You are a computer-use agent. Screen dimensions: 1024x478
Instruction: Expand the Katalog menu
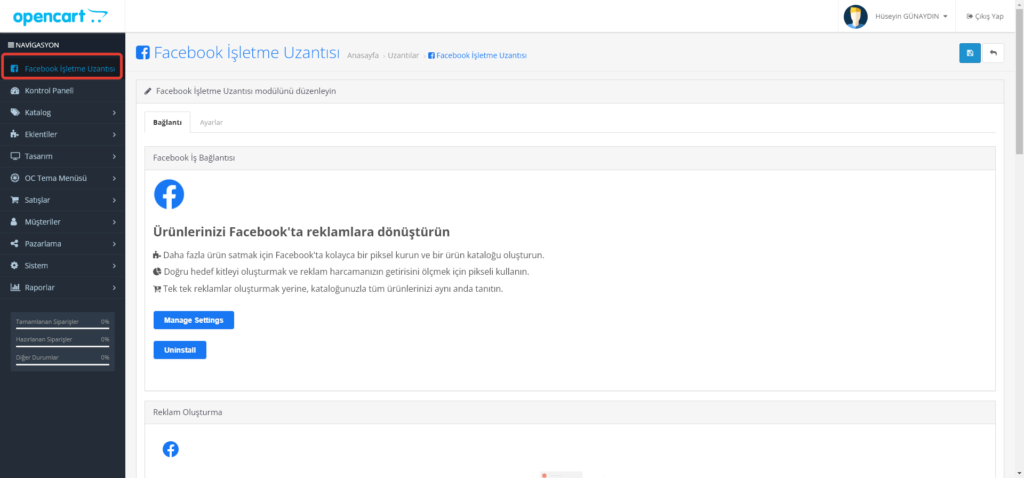click(x=62, y=112)
